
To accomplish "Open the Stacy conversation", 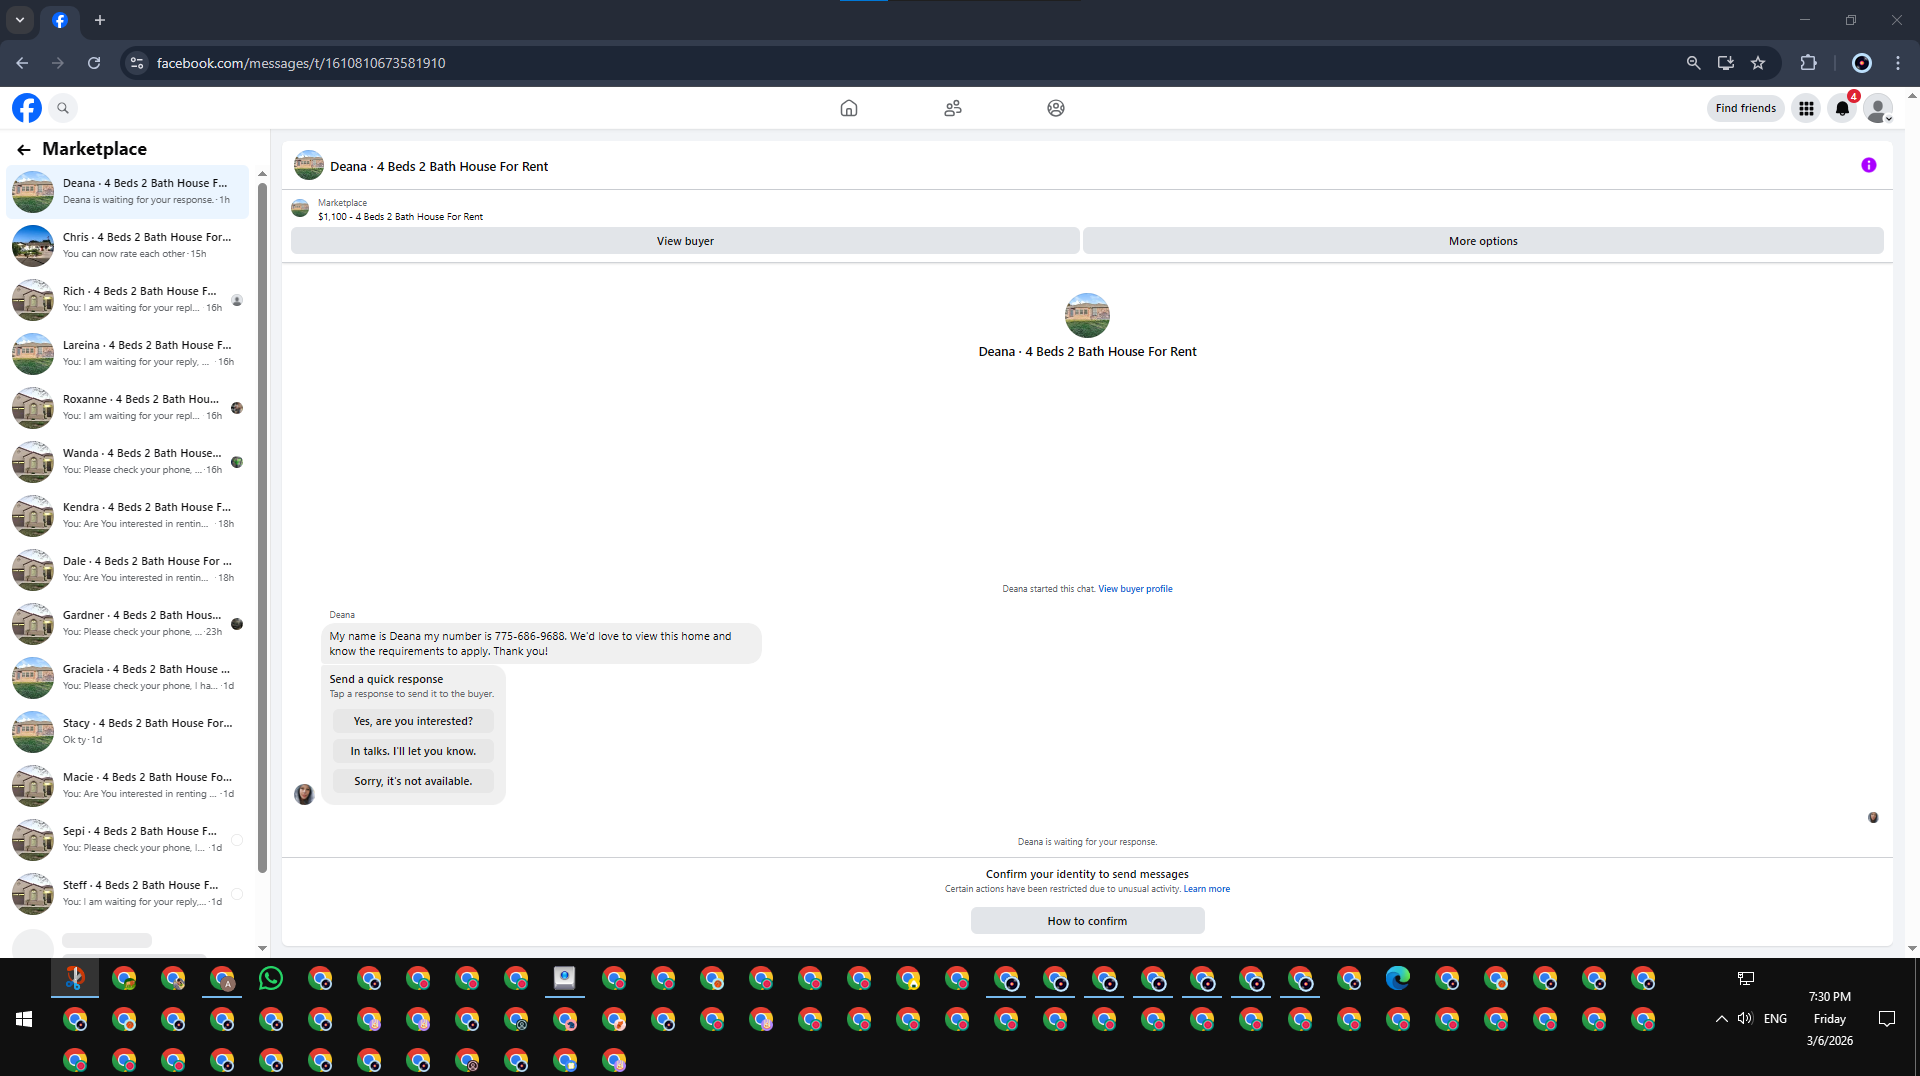I will click(128, 731).
